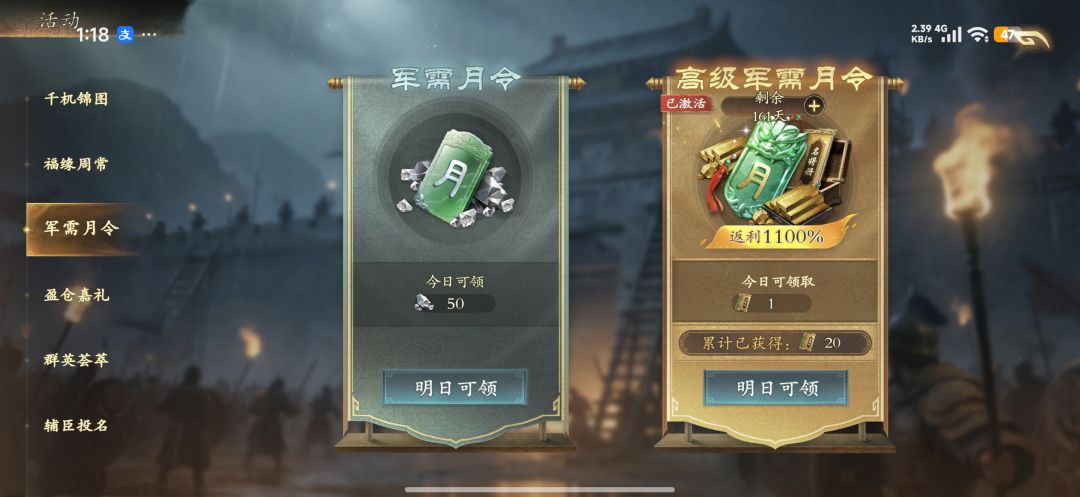This screenshot has height=497, width=1080.
Task: Tap the blue Alipay status bar icon
Action: pyautogui.click(x=125, y=34)
